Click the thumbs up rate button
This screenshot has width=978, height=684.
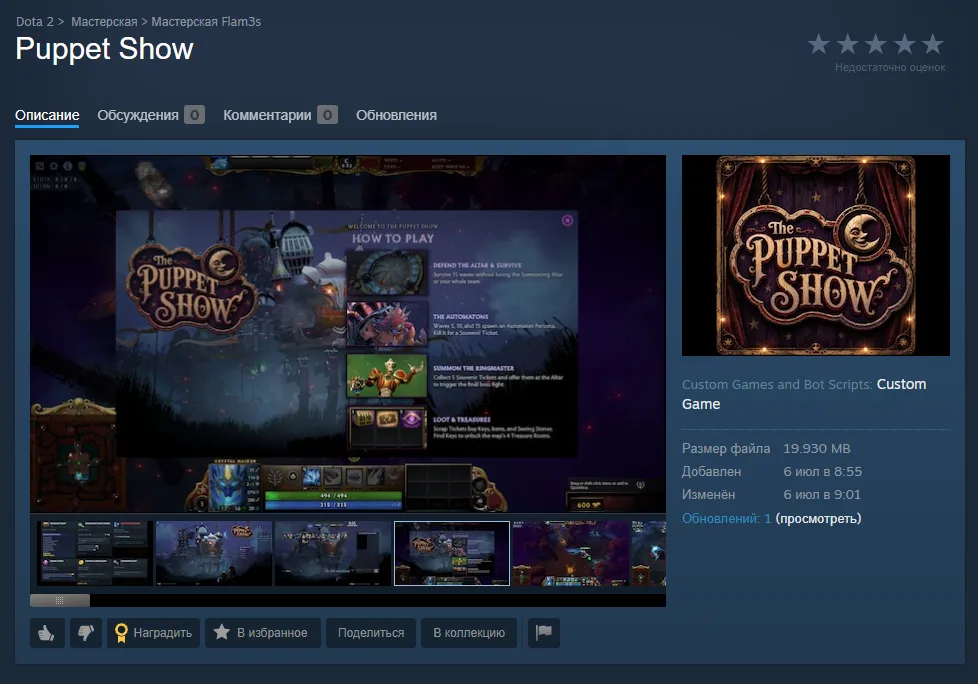coord(47,633)
